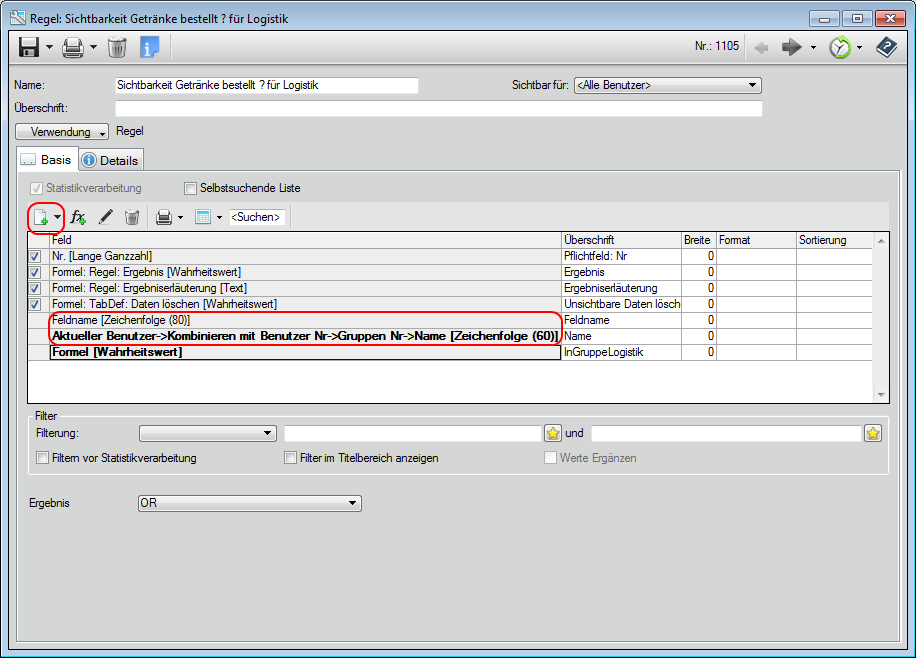Select the Formel [Wahrheitswert] row
The height and width of the screenshot is (658, 916).
pyautogui.click(x=305, y=352)
